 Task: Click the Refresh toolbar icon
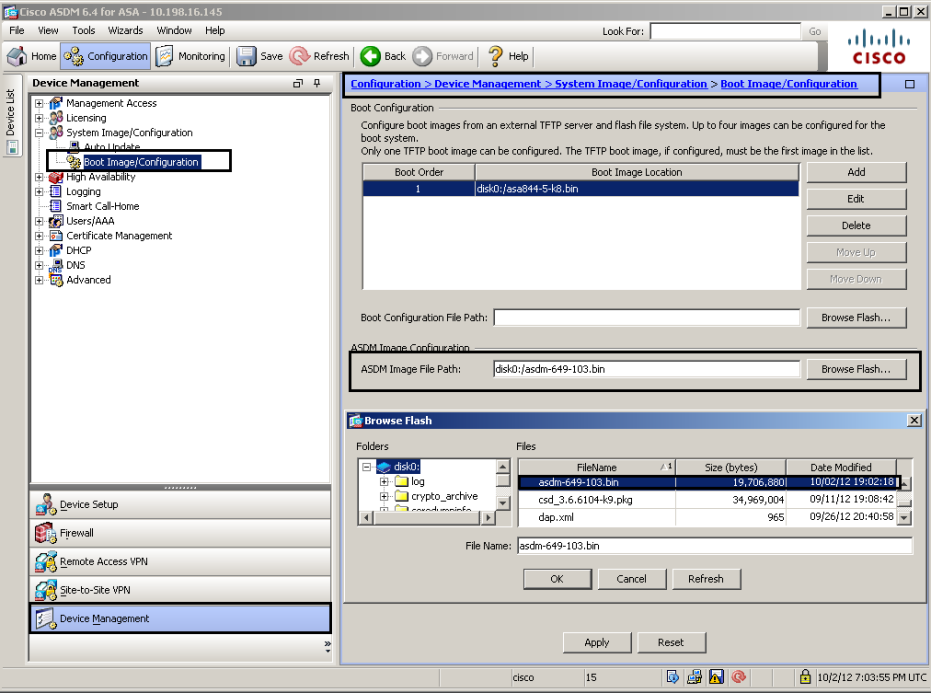pos(299,56)
